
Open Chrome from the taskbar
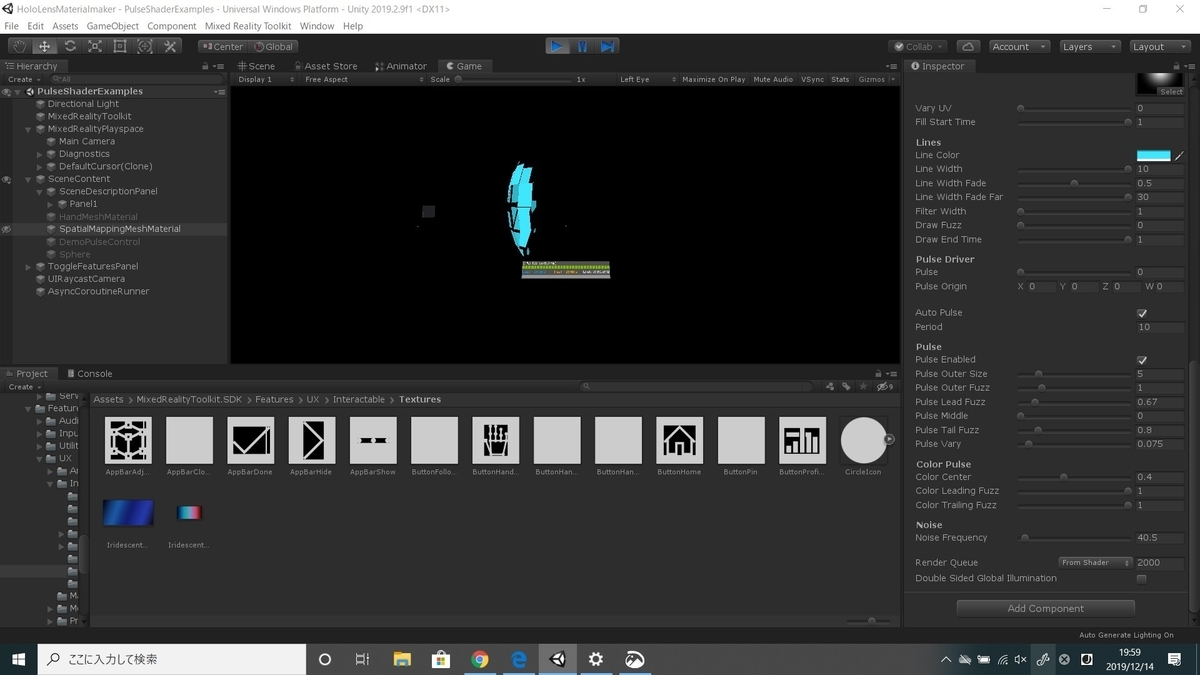point(480,659)
